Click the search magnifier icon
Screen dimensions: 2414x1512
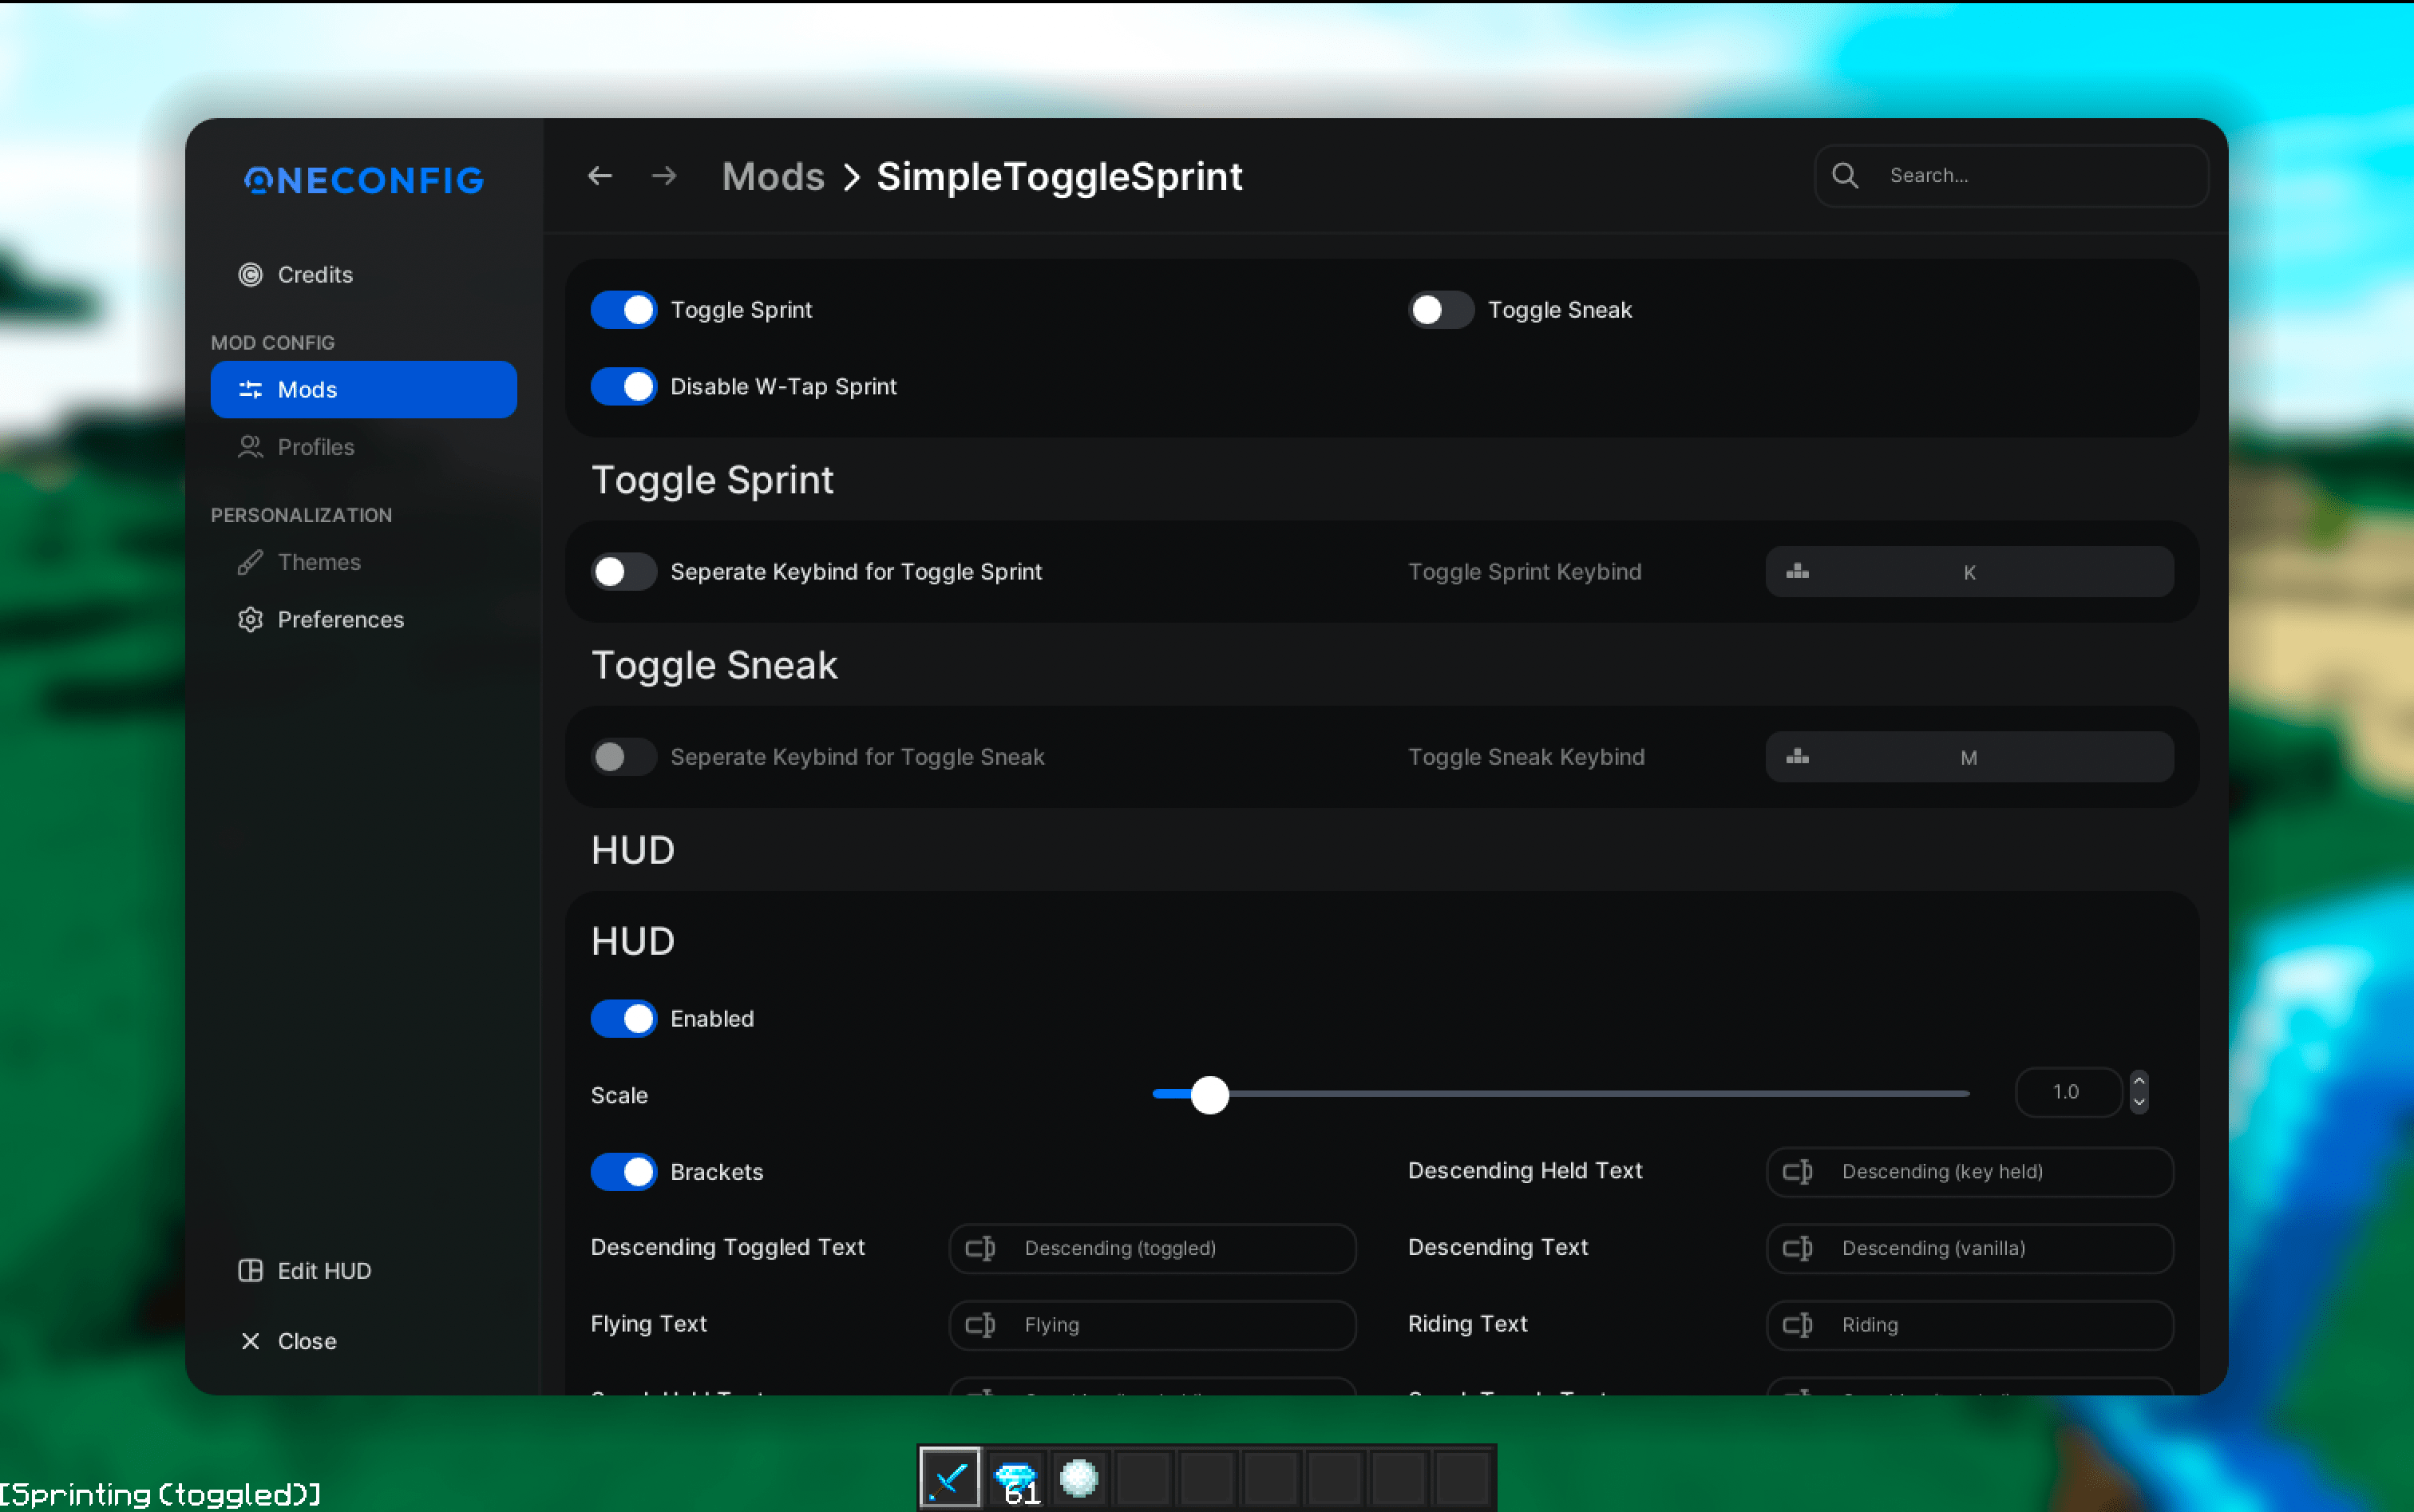1844,176
